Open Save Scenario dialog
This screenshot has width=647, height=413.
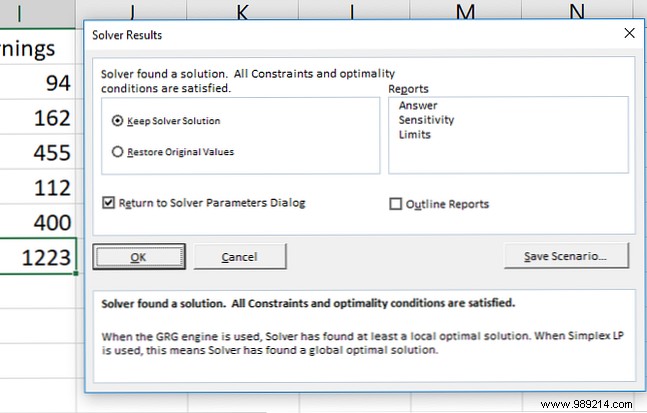coord(566,256)
